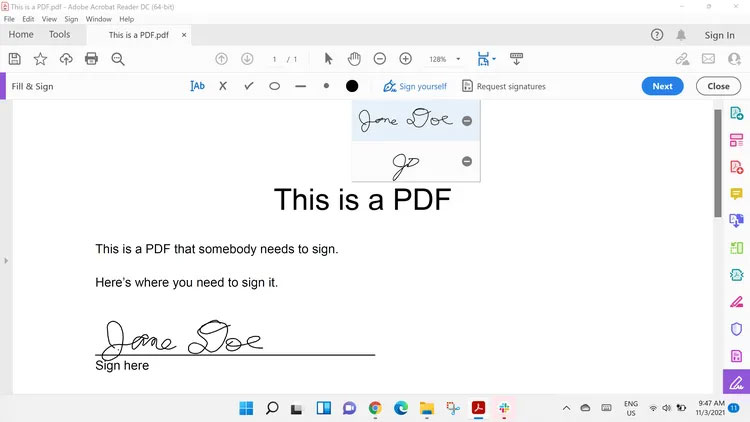
Task: Open the Protect shield tool in sidebar
Action: pos(737,328)
